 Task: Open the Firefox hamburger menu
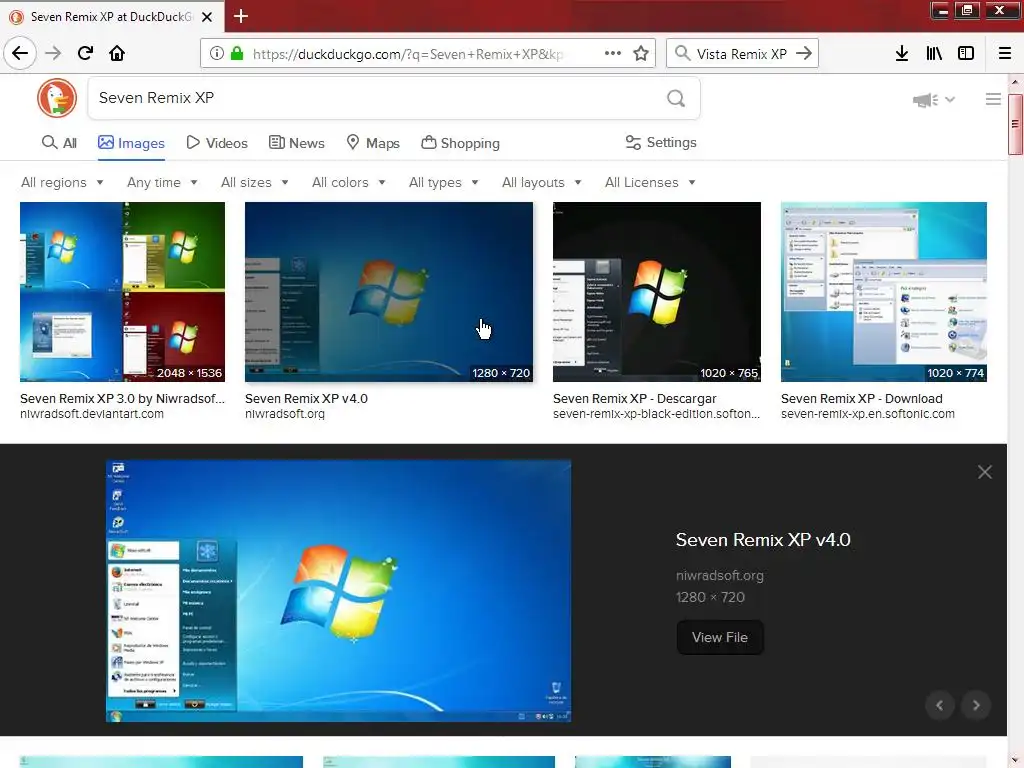(x=1004, y=54)
